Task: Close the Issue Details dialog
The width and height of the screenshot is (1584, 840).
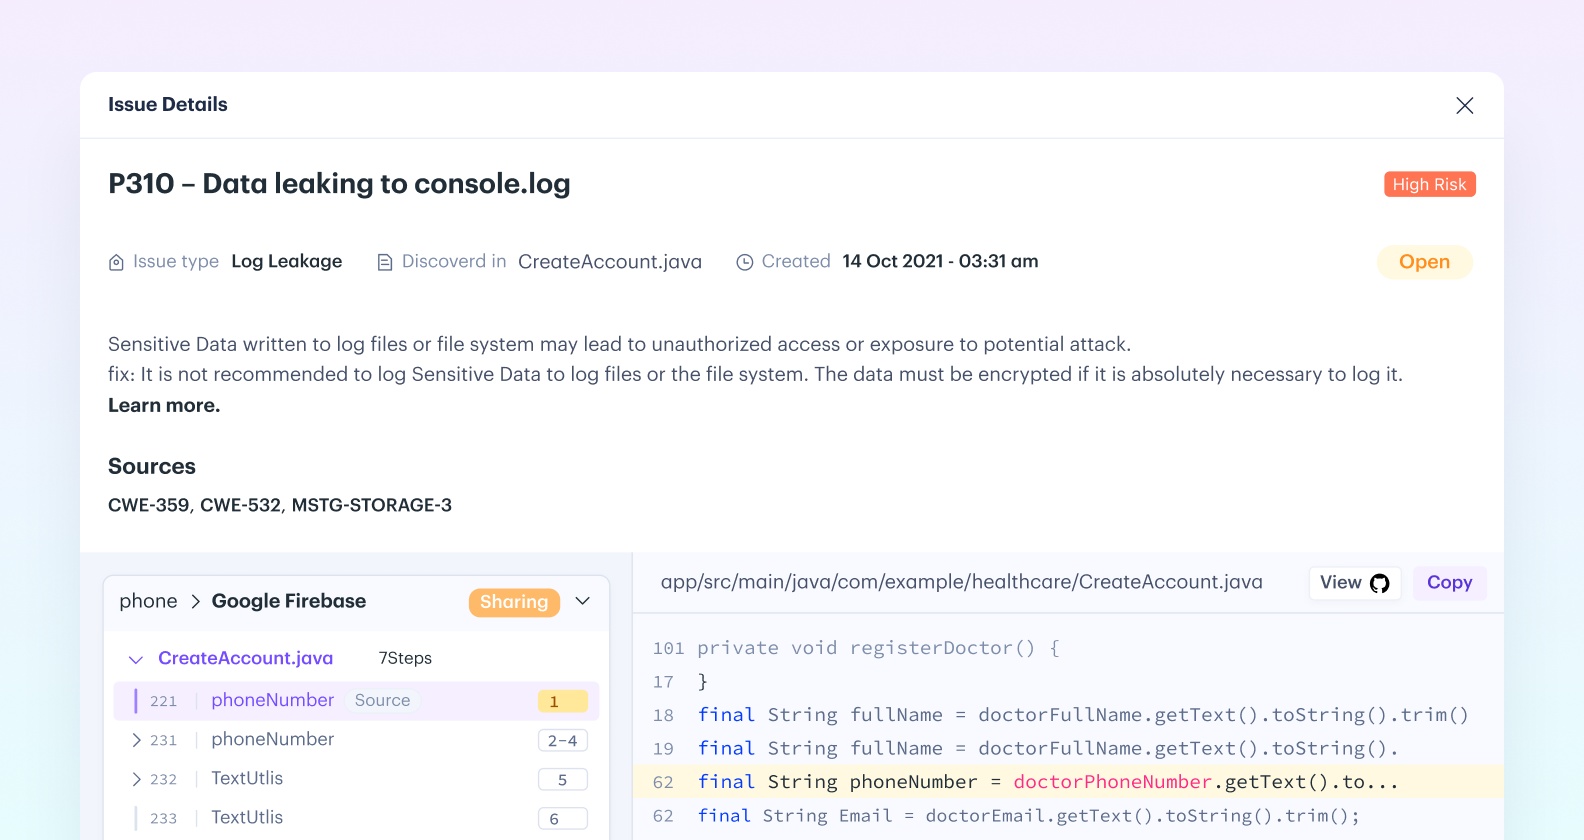Action: pos(1464,106)
